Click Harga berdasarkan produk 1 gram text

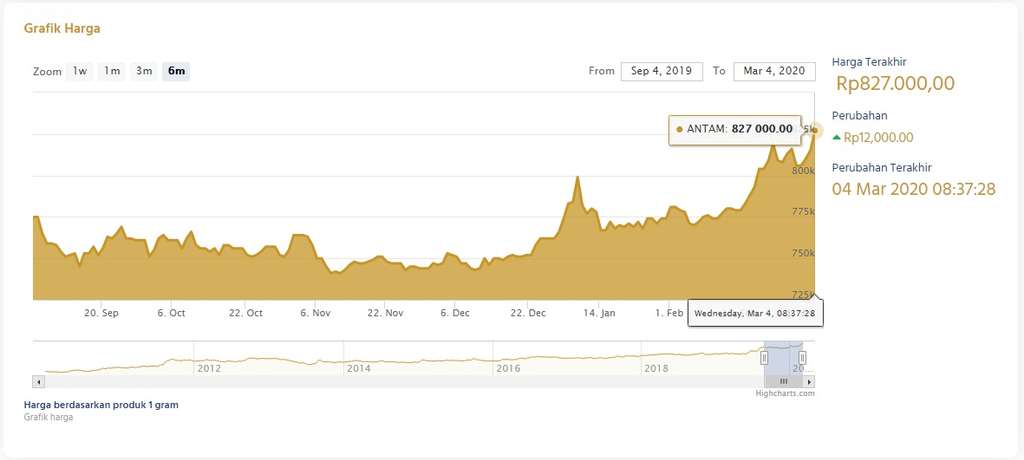[x=101, y=404]
